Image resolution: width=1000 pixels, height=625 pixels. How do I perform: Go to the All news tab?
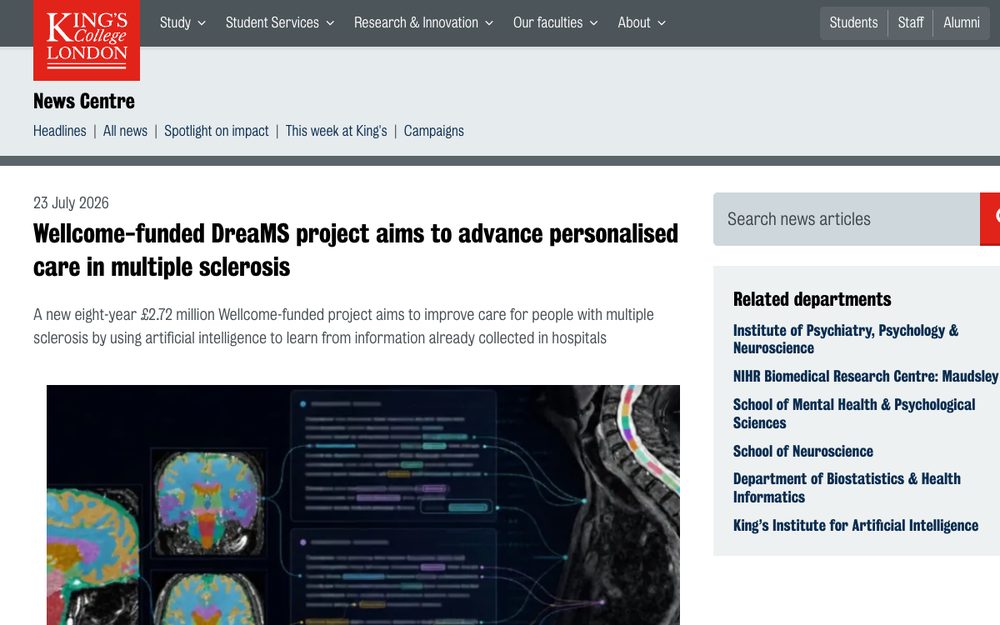pos(125,131)
